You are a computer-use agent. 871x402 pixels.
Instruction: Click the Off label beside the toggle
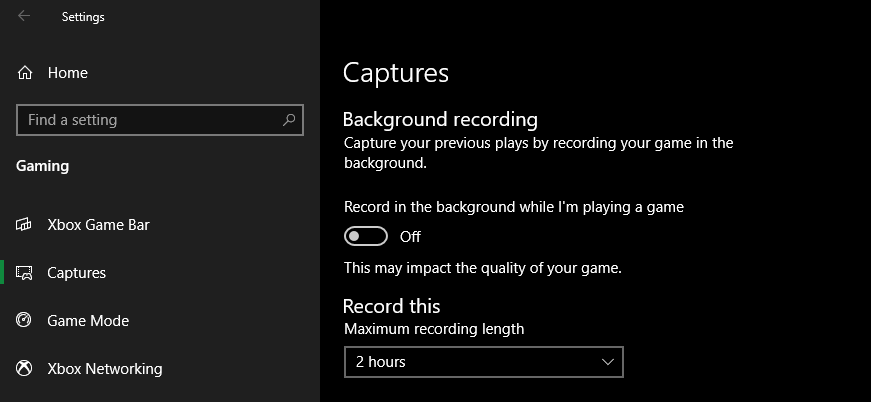coord(410,237)
